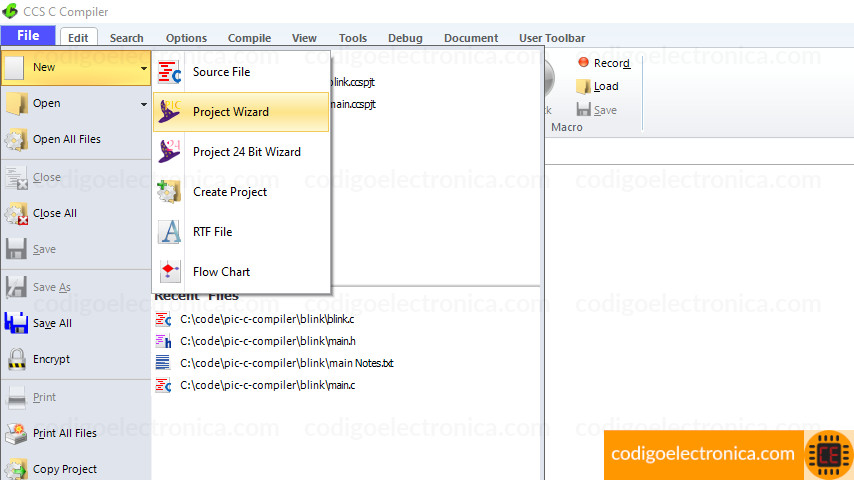This screenshot has width=854, height=480.
Task: Open recent project main.ccspjt
Action: point(353,104)
